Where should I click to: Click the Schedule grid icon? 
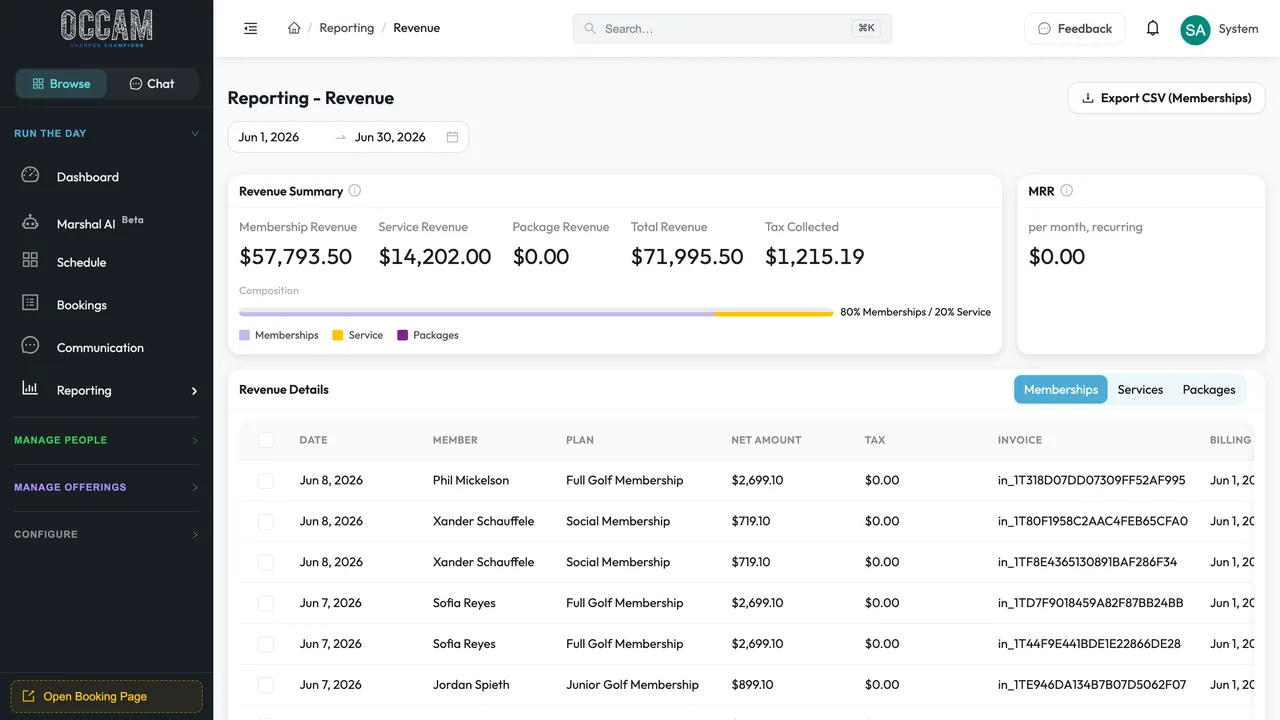click(30, 260)
